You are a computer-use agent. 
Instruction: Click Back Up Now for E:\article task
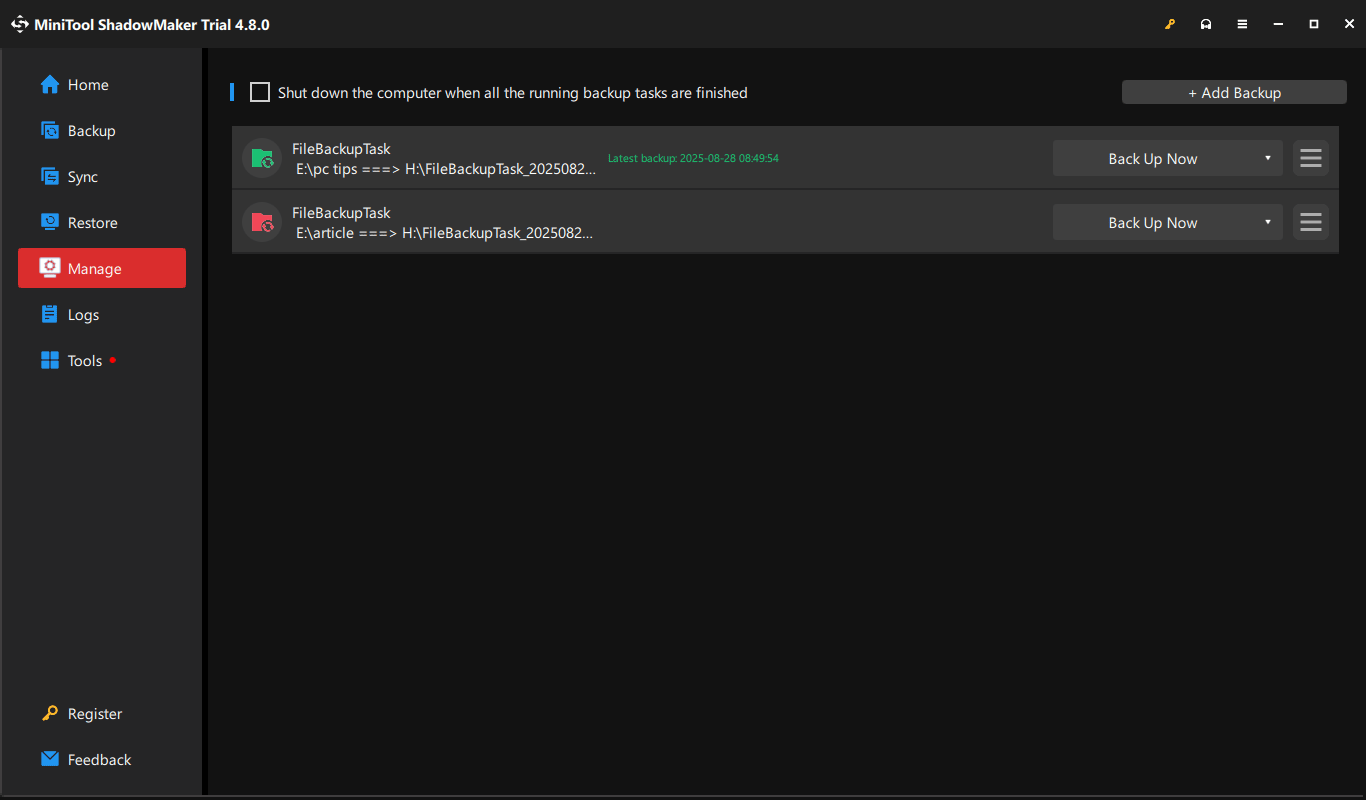(1153, 222)
